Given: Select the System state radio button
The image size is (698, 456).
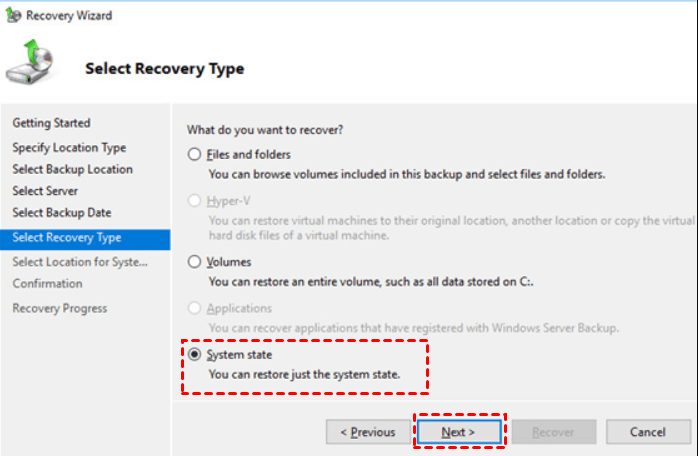Looking at the screenshot, I should click(x=194, y=356).
